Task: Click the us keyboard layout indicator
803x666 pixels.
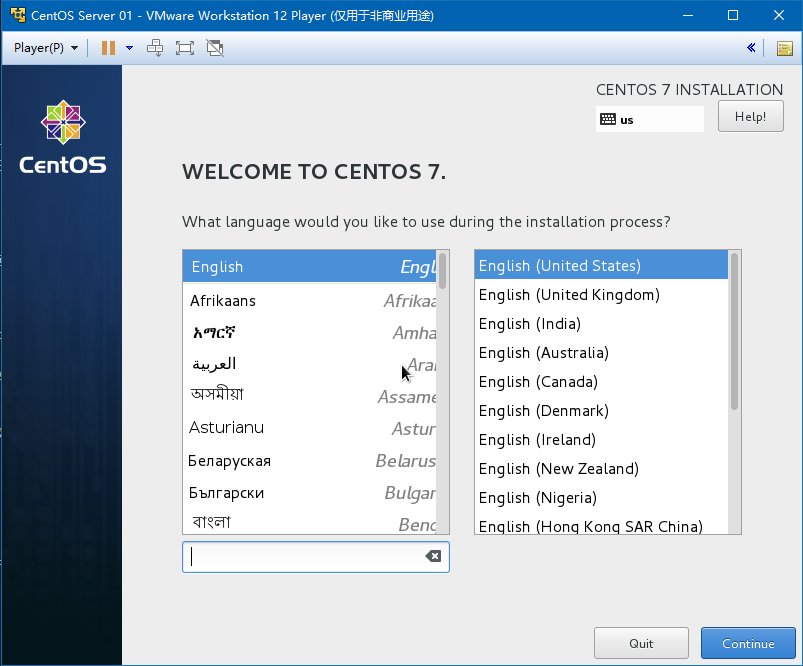Action: pyautogui.click(x=649, y=119)
